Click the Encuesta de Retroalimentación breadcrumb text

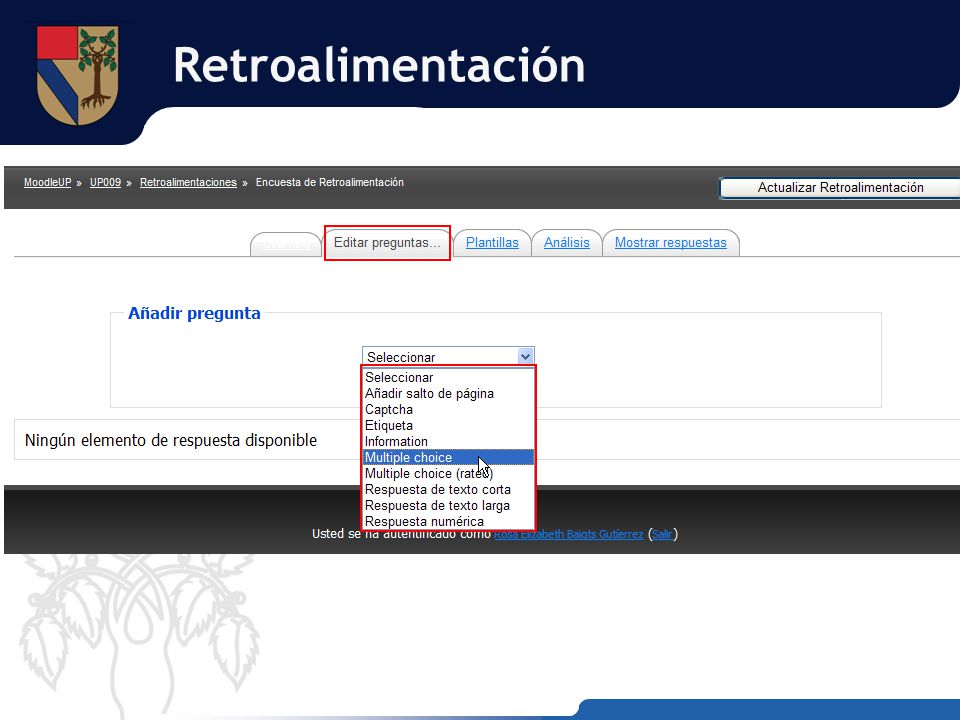click(329, 182)
